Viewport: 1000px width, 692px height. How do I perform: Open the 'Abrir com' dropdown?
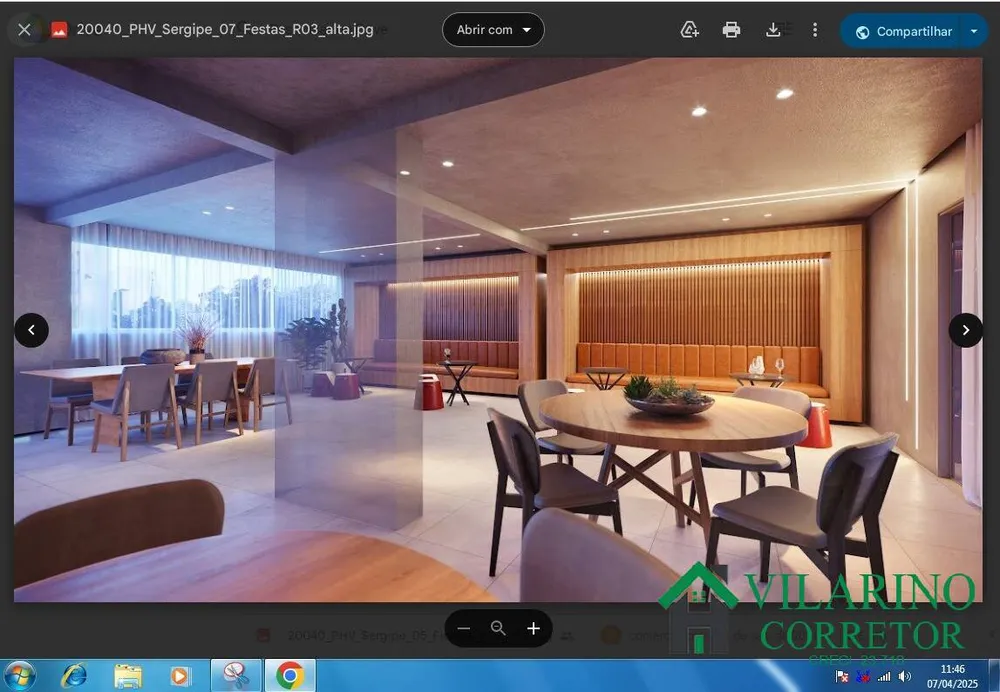[x=493, y=30]
